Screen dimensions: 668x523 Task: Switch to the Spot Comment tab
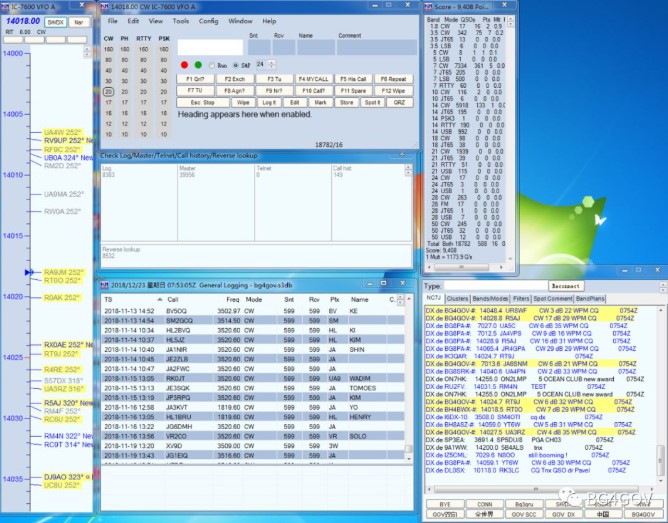[x=553, y=299]
